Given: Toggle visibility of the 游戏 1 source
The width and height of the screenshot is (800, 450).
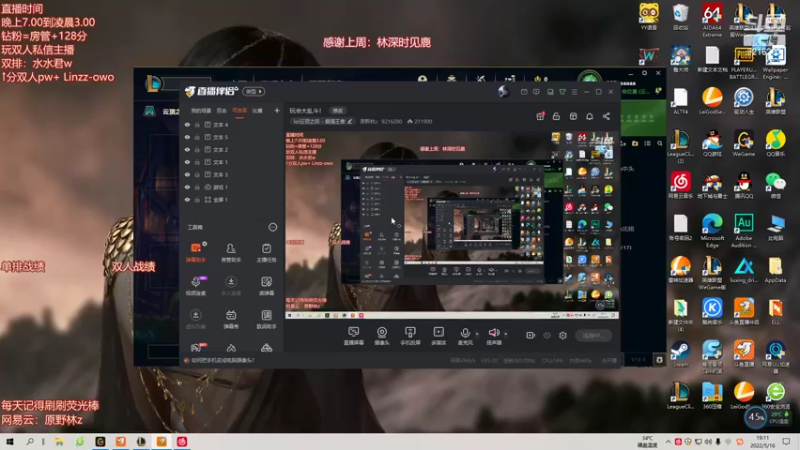Looking at the screenshot, I should pos(187,187).
